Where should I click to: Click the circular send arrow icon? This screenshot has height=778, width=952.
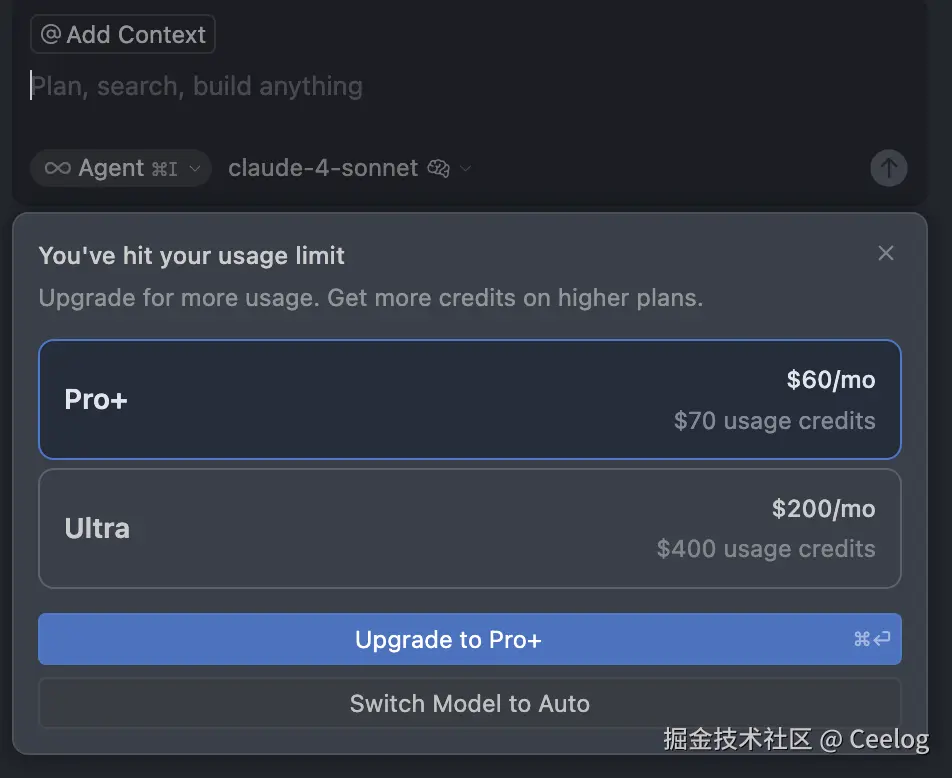[x=888, y=168]
